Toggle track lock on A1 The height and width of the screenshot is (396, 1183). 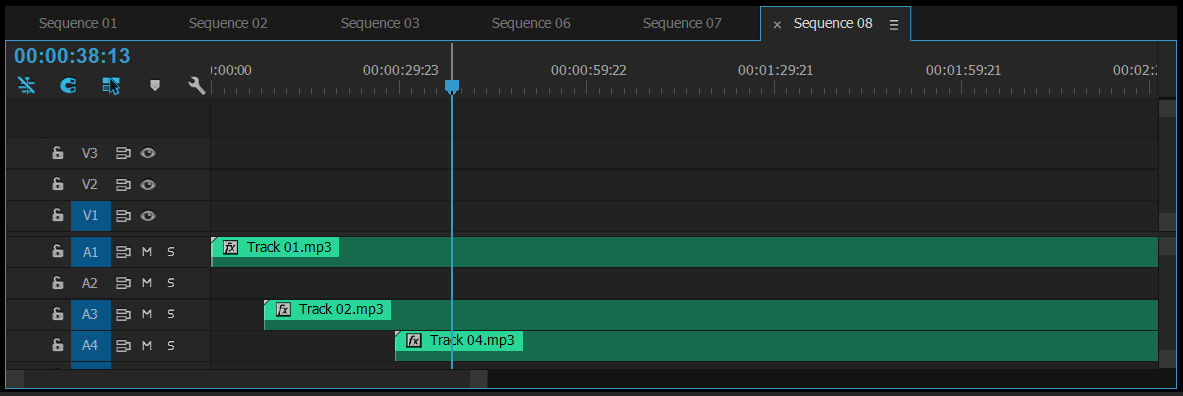[x=57, y=251]
